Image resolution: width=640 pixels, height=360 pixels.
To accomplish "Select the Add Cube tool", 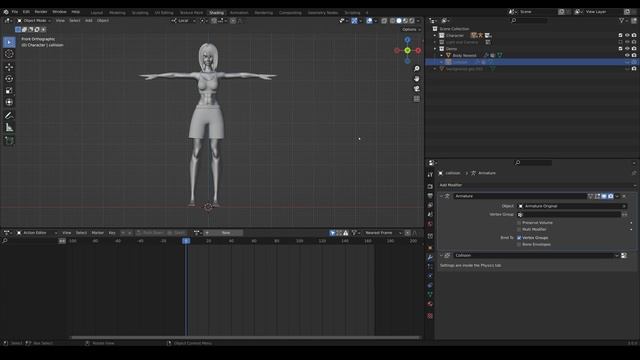I will (9, 141).
